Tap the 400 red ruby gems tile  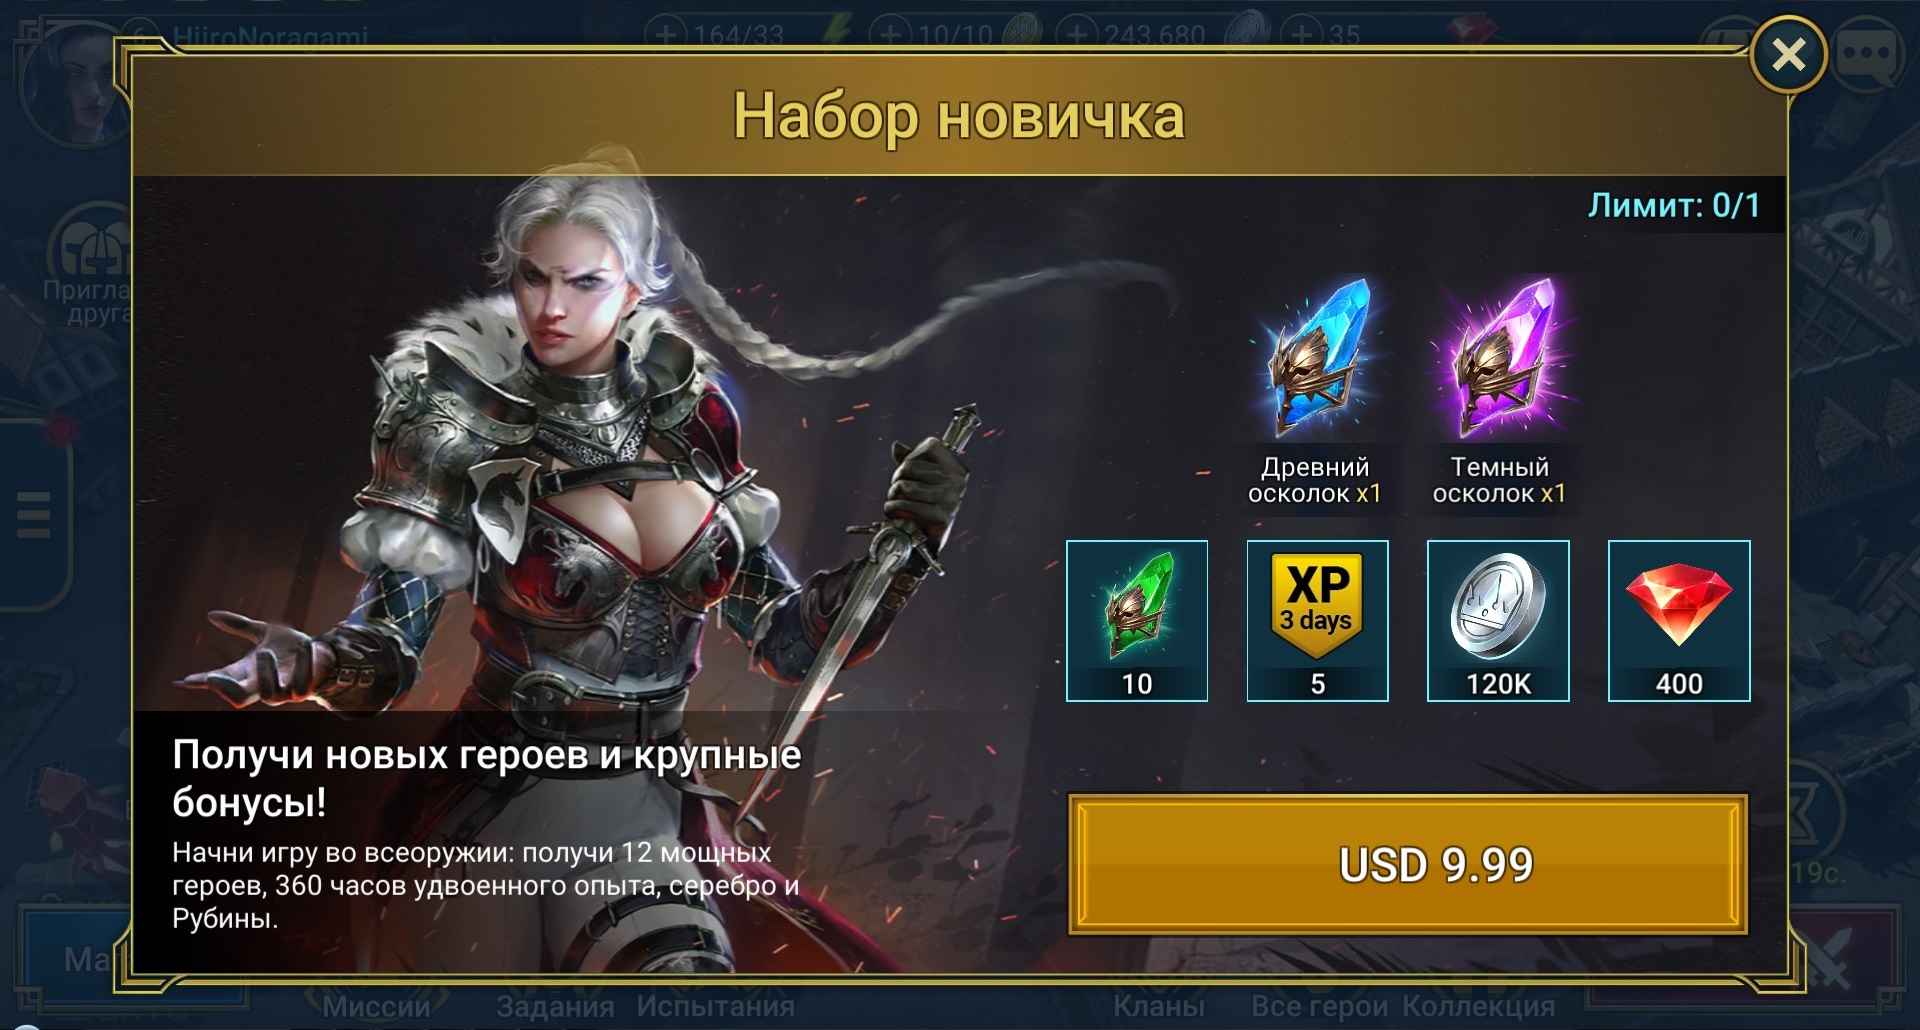coord(1679,621)
